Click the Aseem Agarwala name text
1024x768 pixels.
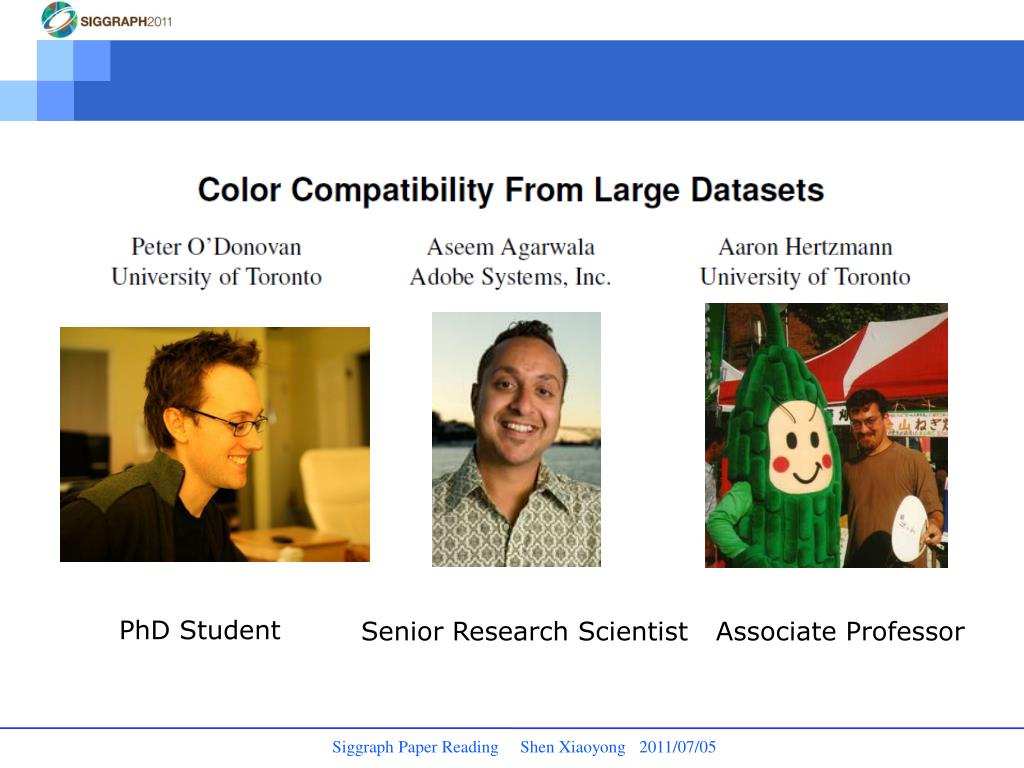pyautogui.click(x=511, y=247)
